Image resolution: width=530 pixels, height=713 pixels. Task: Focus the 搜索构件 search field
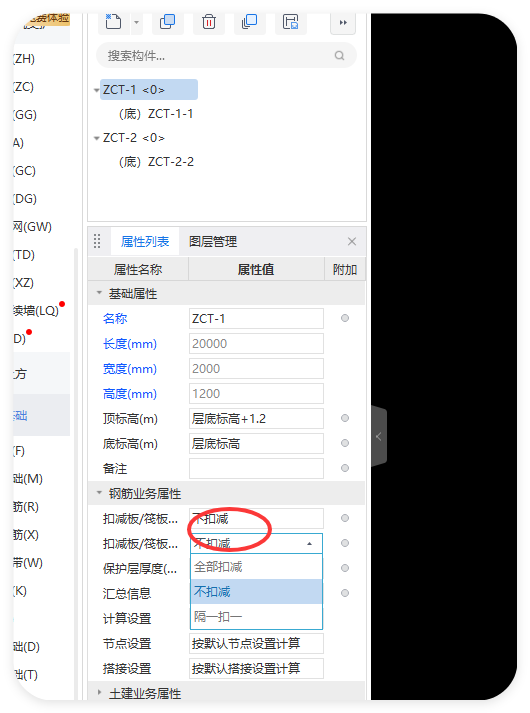click(x=226, y=55)
